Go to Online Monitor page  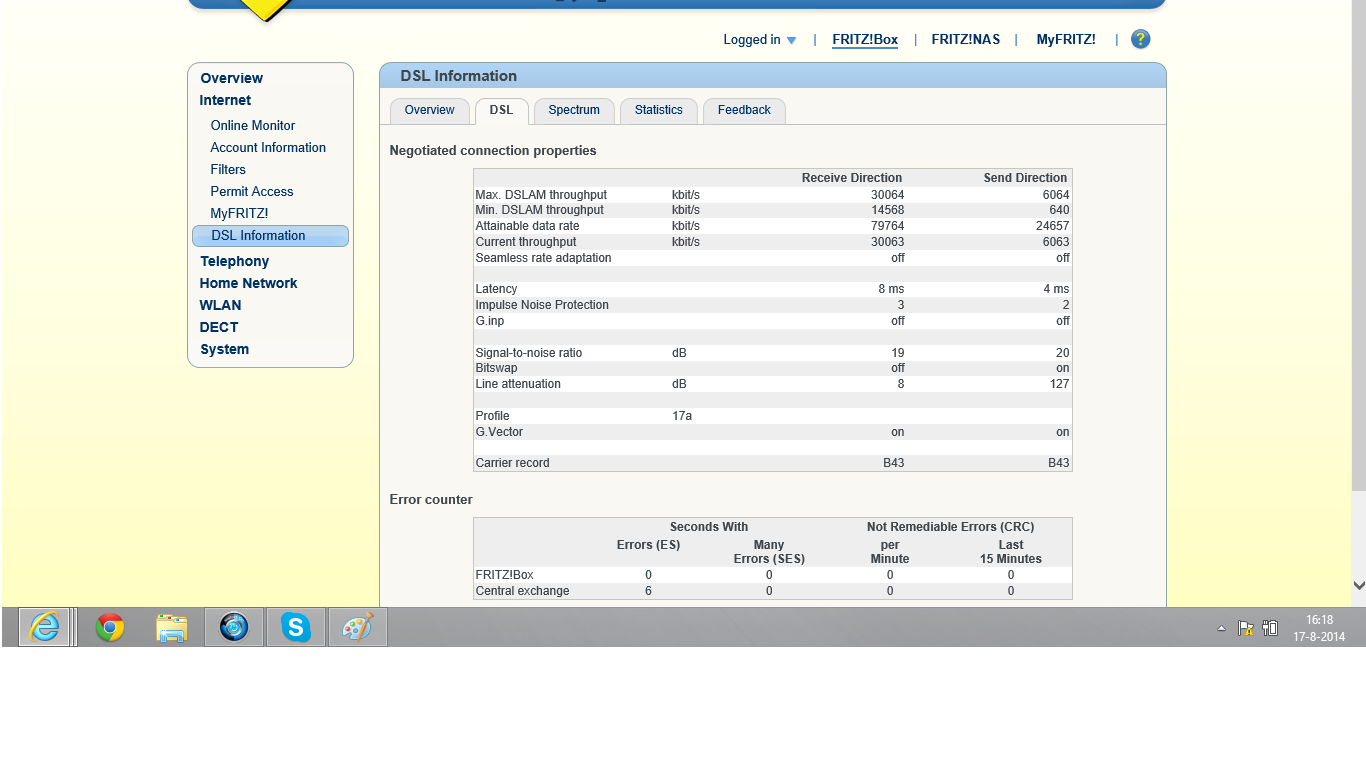point(252,125)
